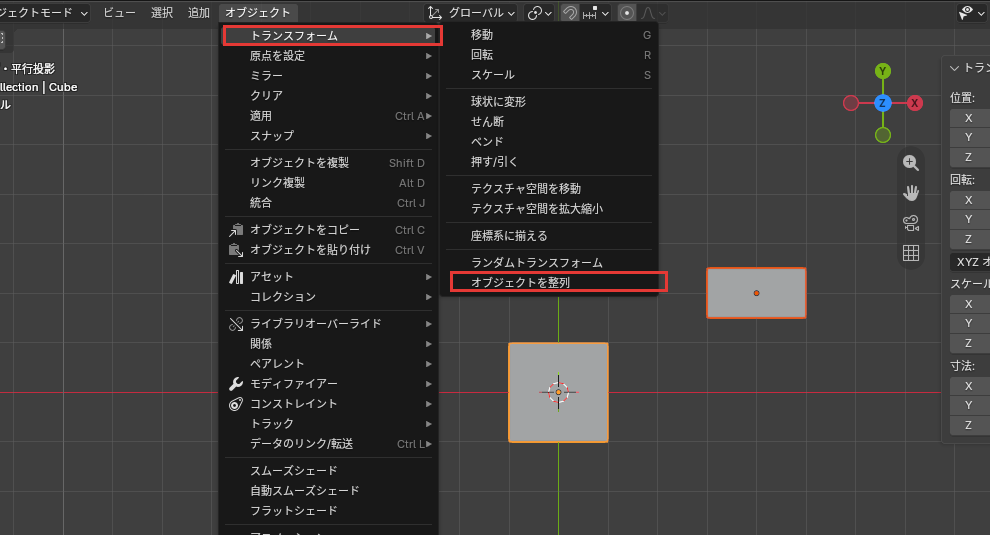
Task: Select 統合 menu entry
Action: coord(328,203)
